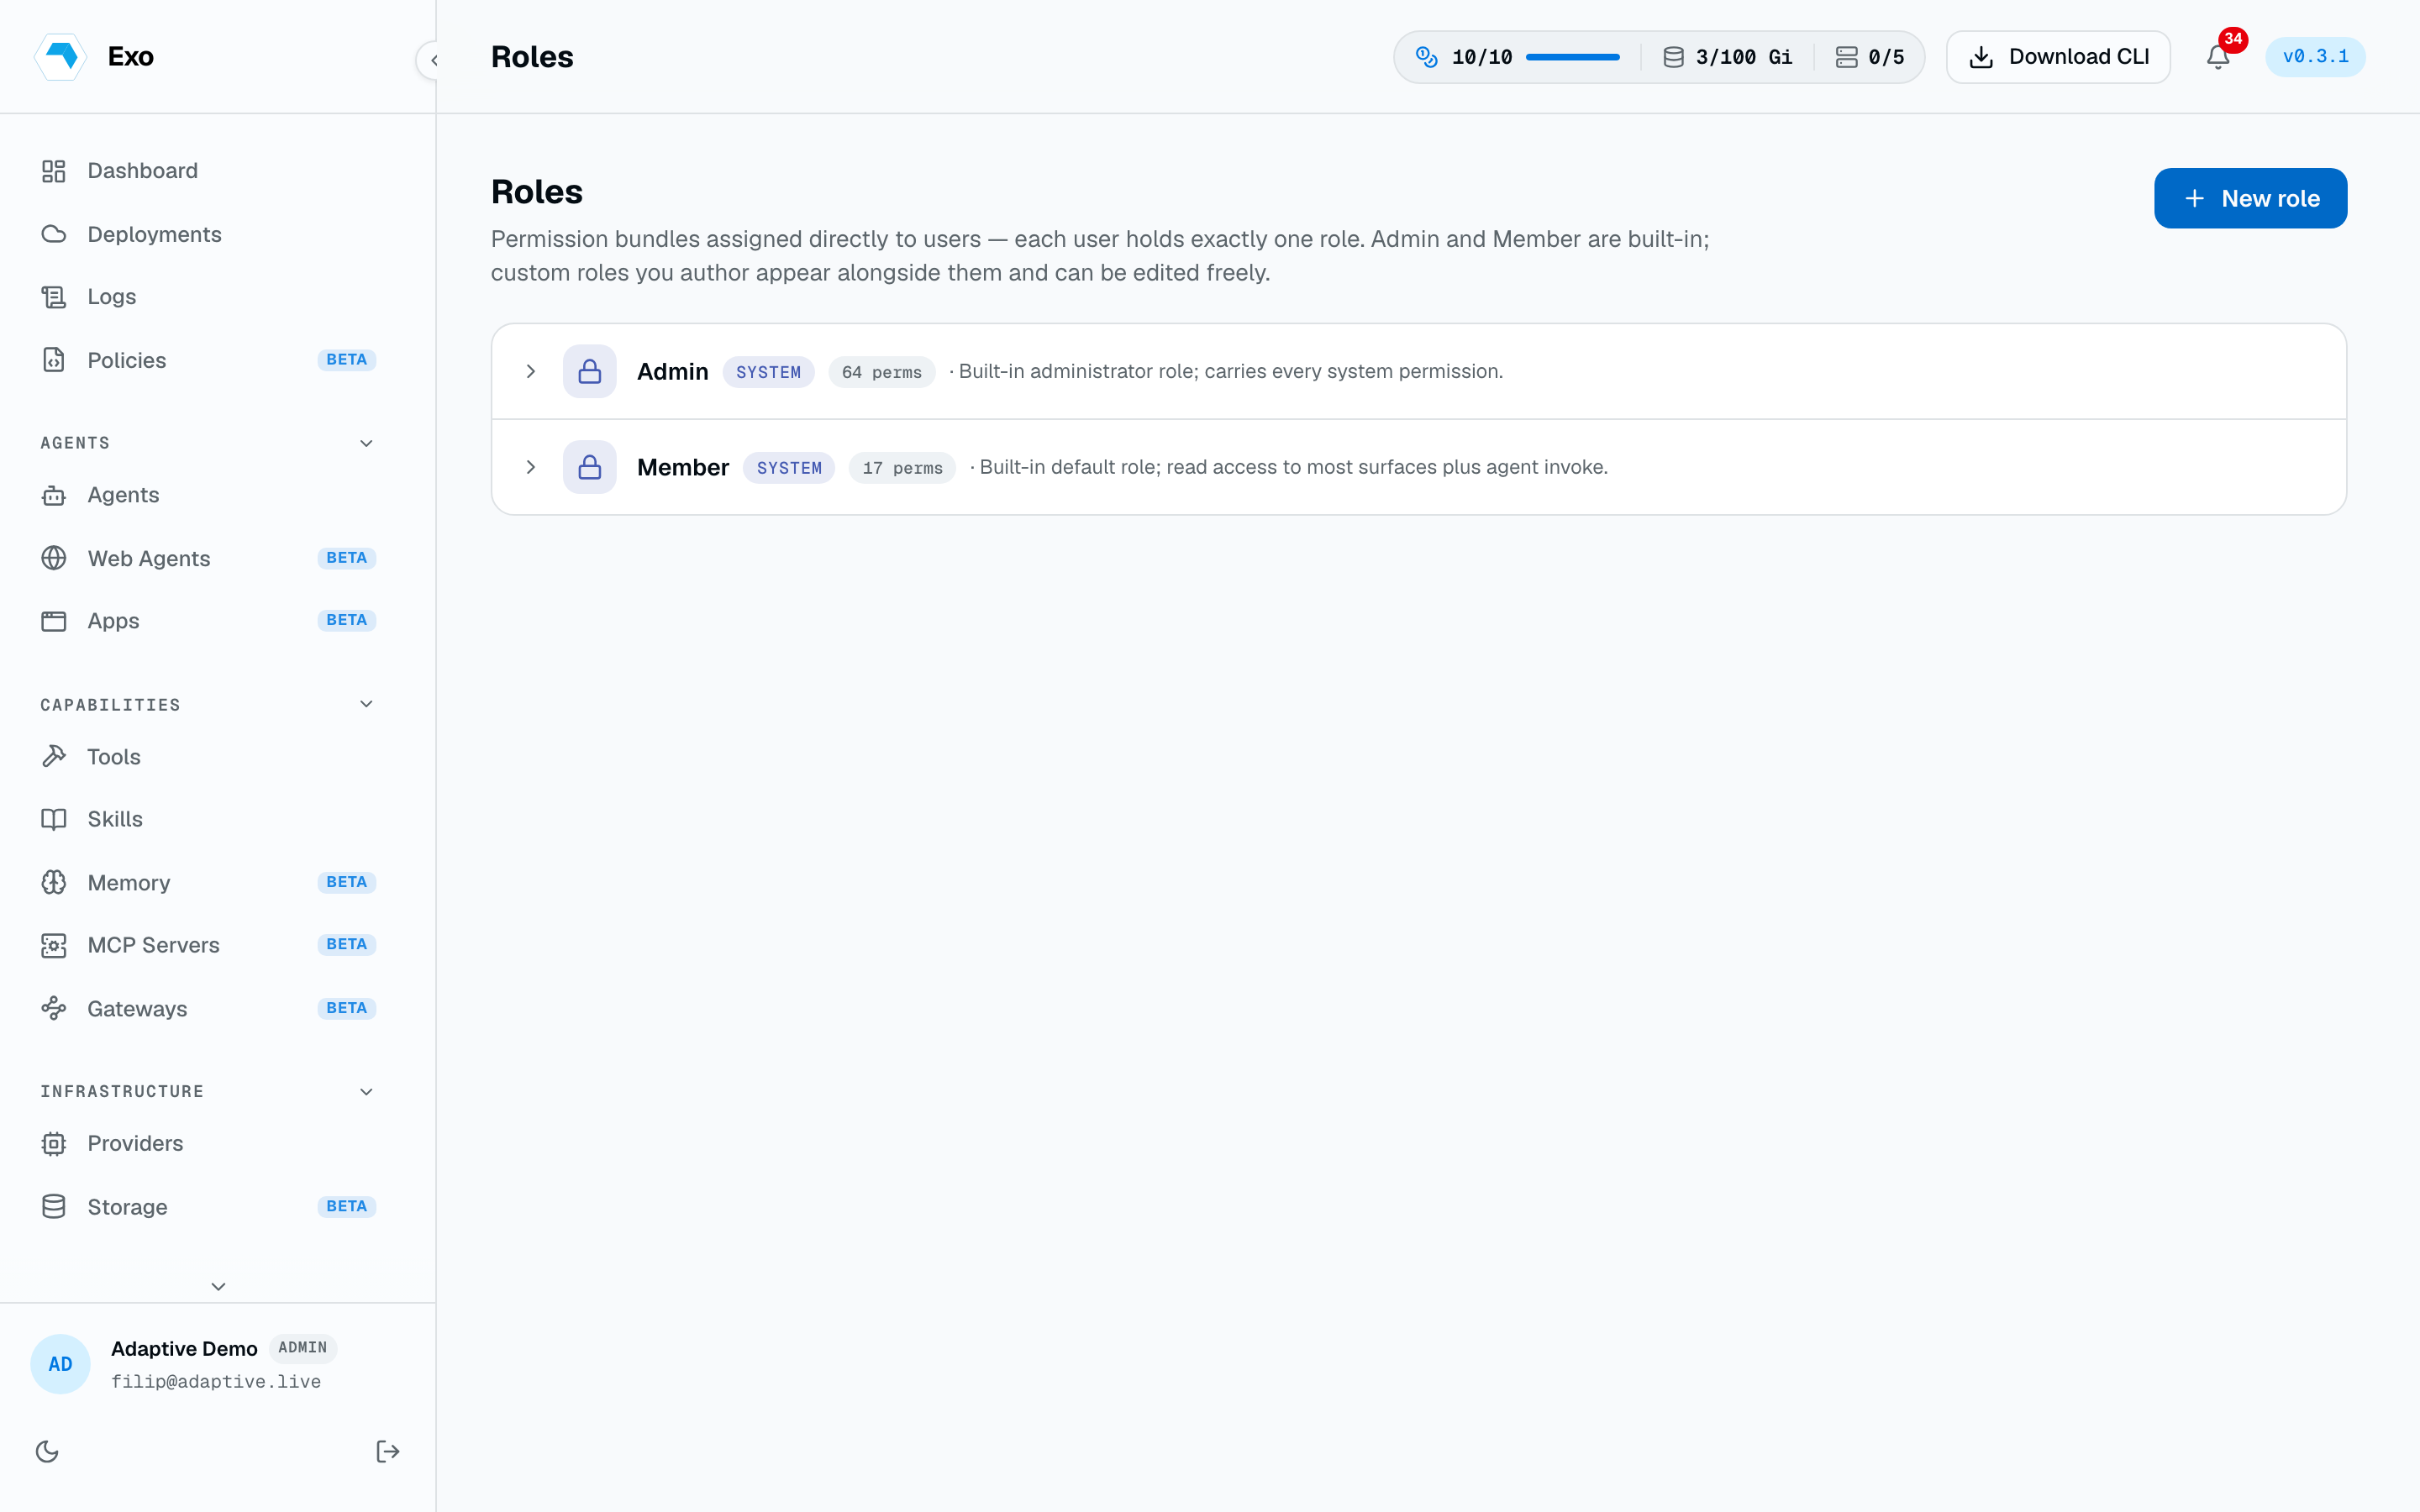Click the 17 perms badge

902,468
